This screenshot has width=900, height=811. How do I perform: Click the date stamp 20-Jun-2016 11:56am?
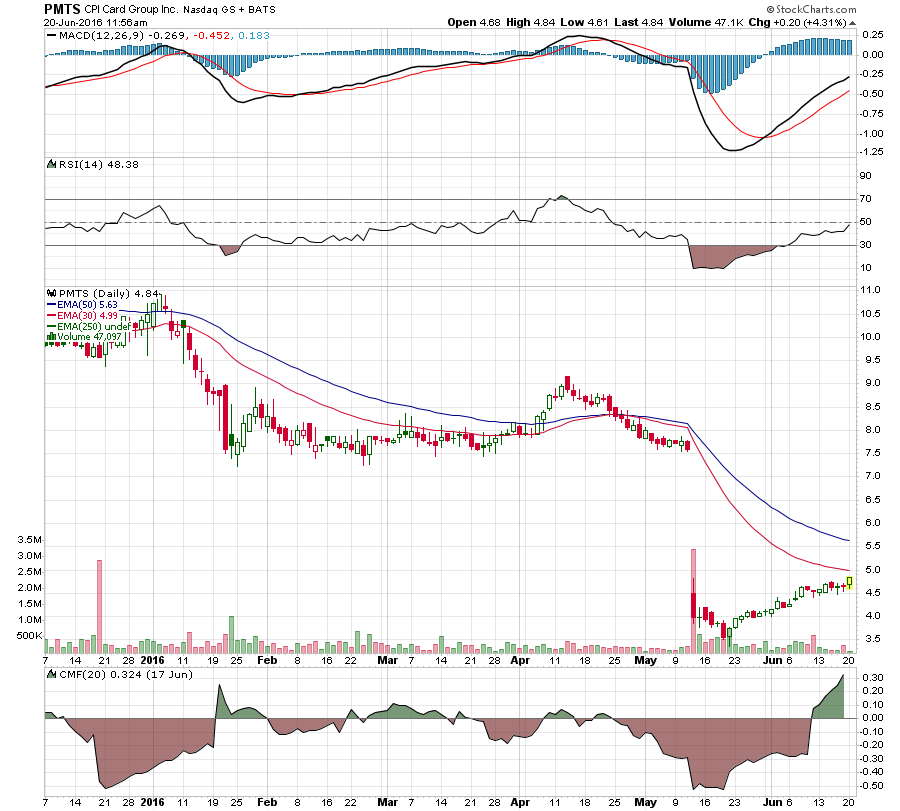(96, 23)
